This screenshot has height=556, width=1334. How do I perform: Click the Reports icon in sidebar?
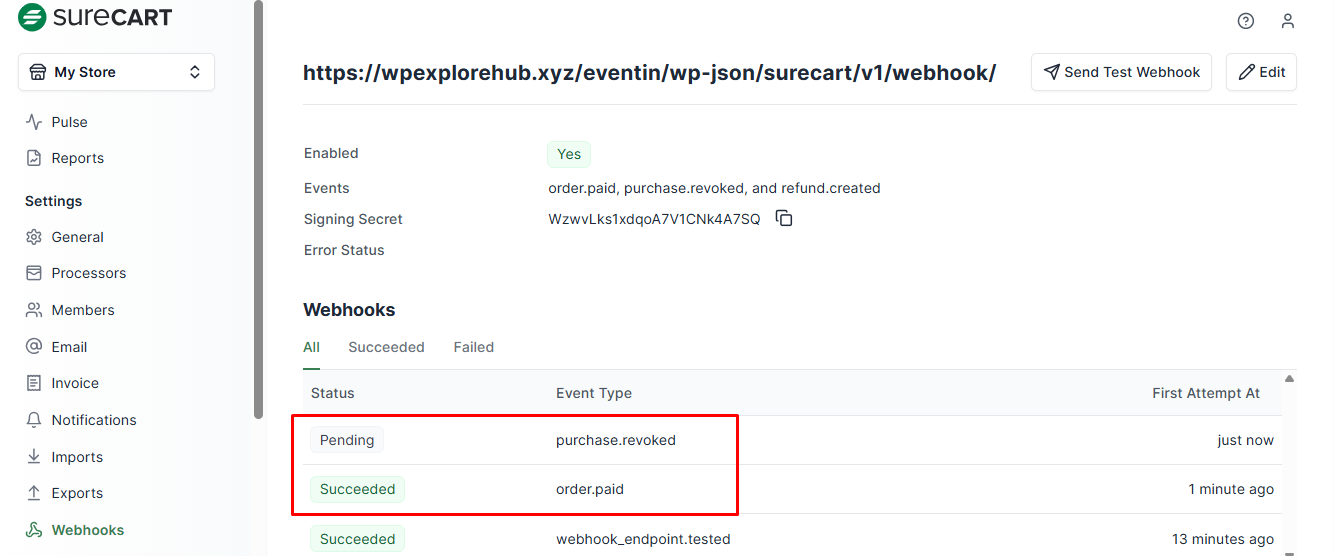(x=34, y=158)
